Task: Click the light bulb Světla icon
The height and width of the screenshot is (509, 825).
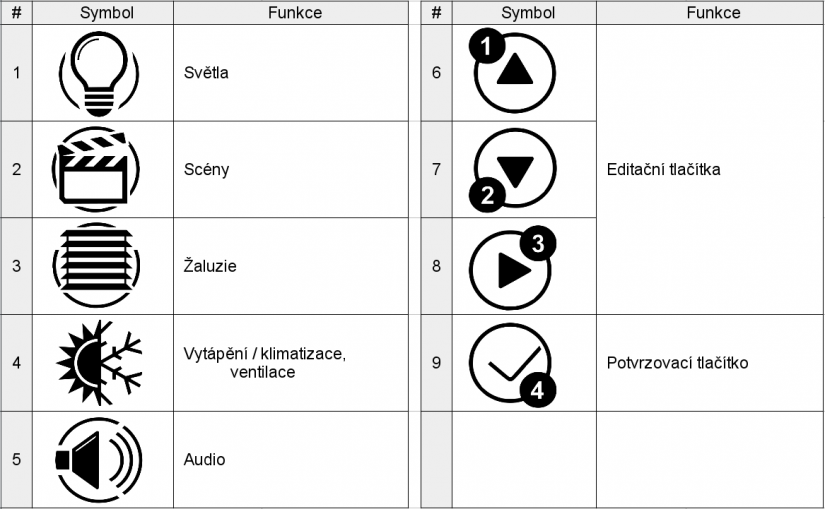Action: pos(99,74)
